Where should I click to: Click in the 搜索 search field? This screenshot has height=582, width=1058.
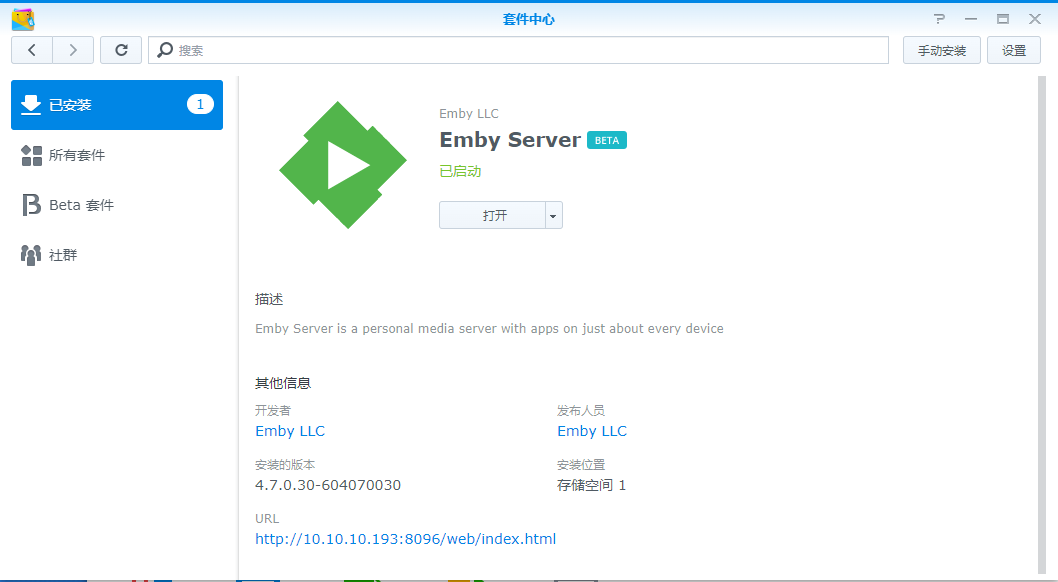(518, 50)
